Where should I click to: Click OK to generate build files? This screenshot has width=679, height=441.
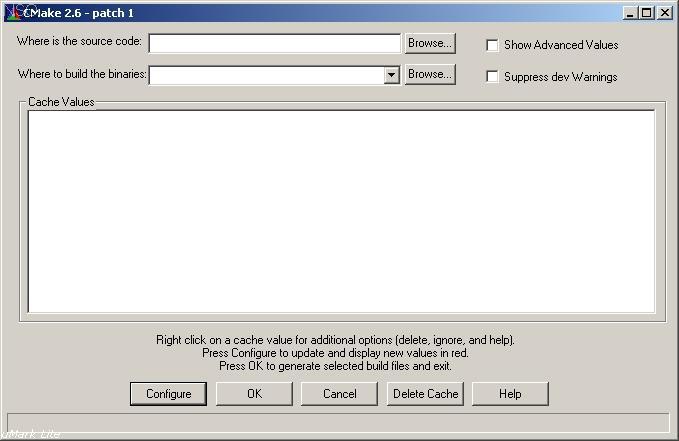(254, 394)
